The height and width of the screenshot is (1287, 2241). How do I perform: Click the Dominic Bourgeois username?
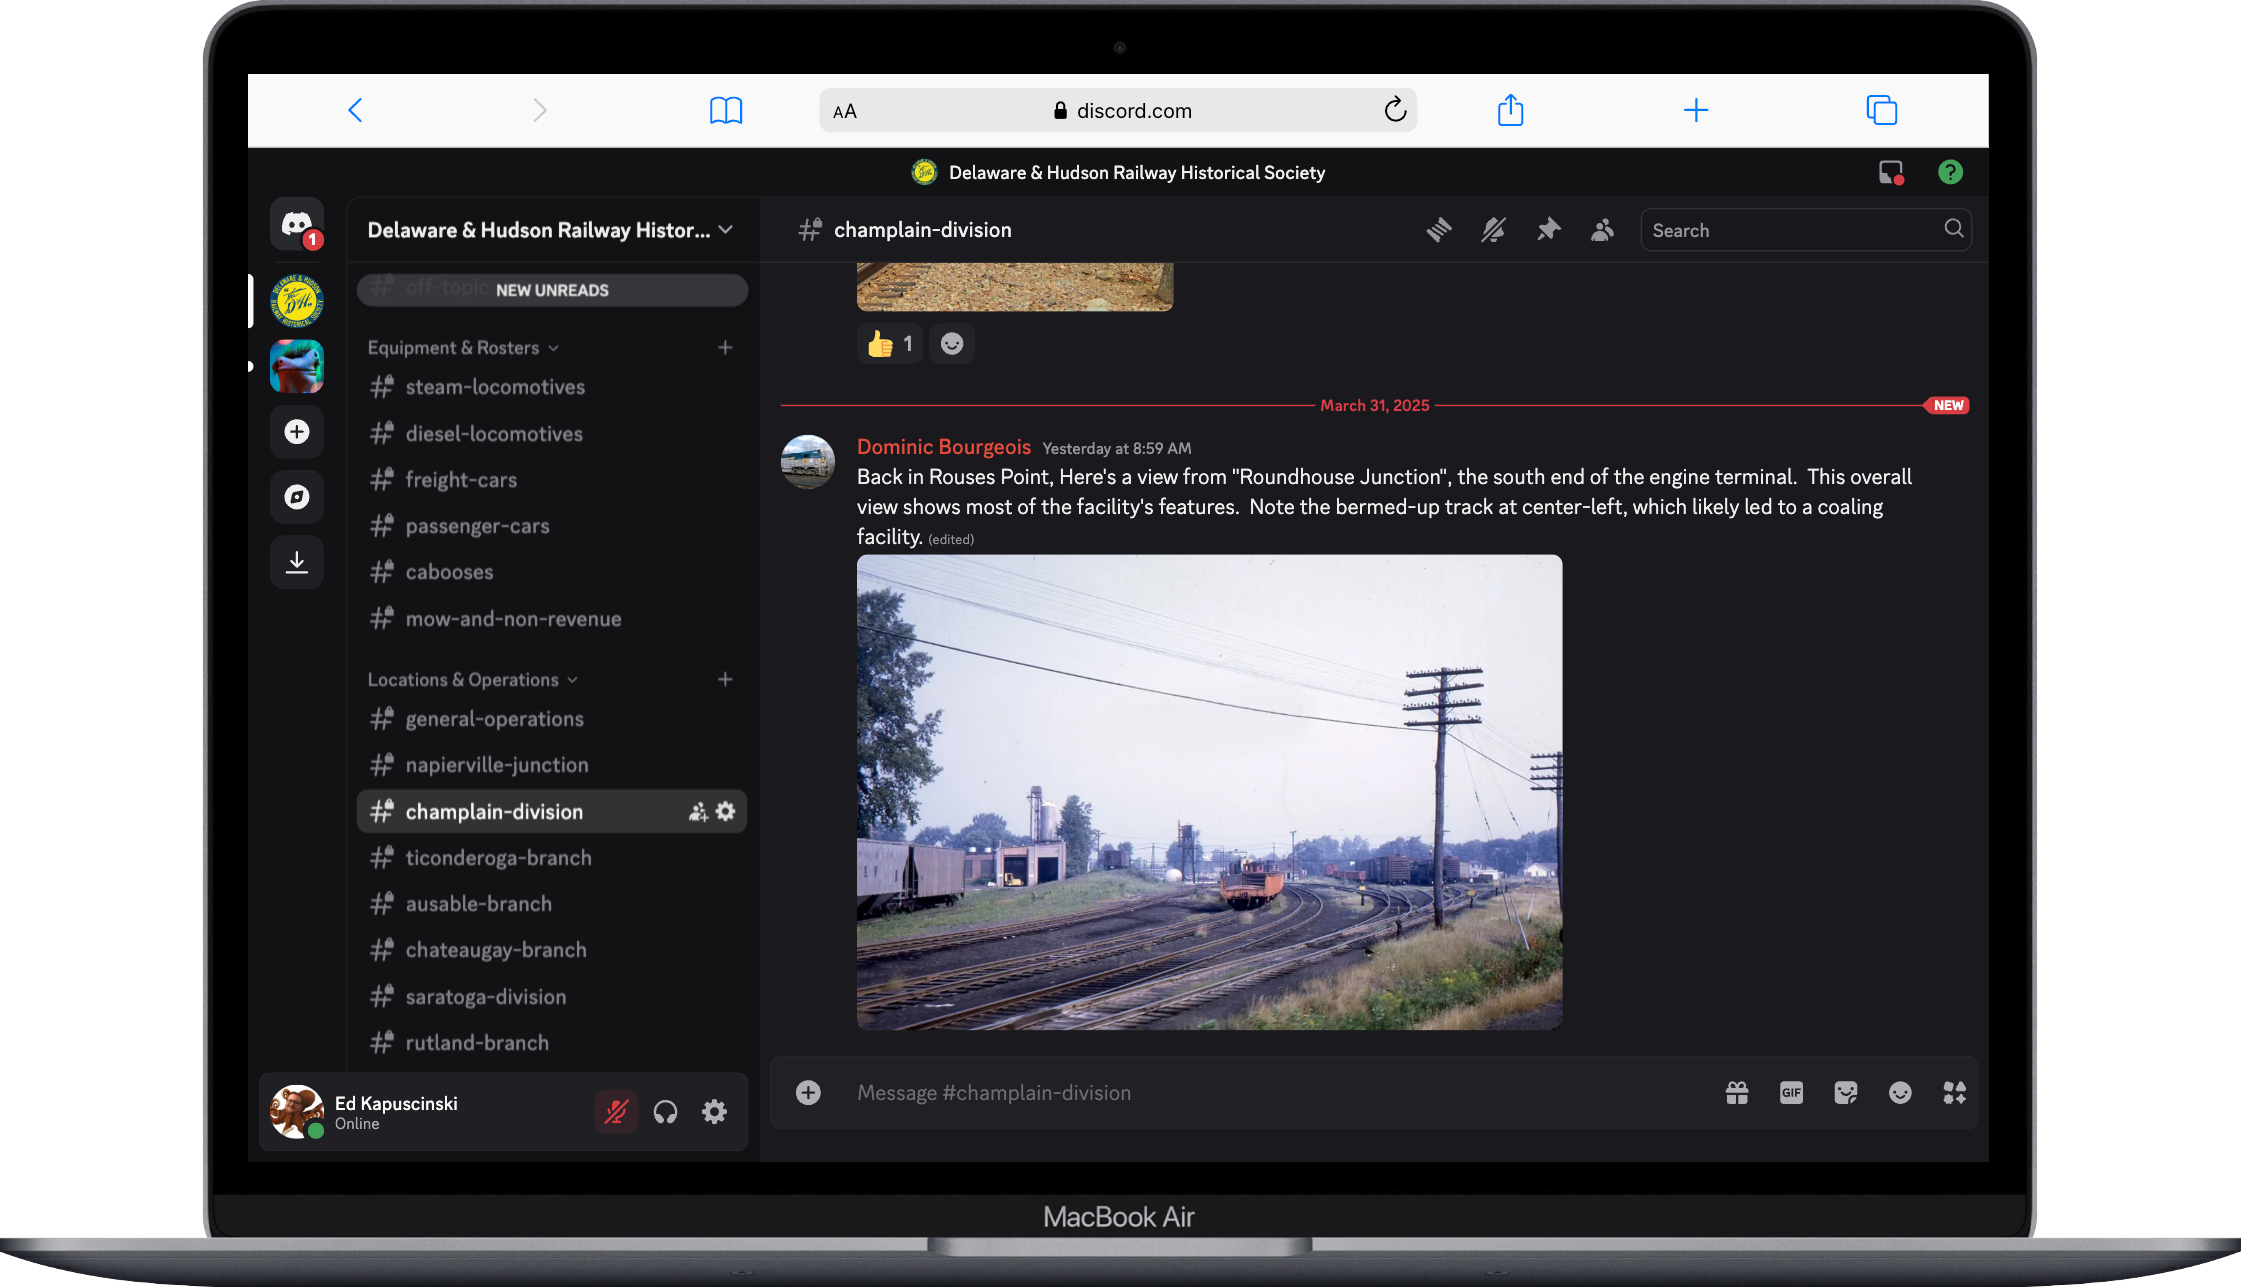(x=943, y=447)
